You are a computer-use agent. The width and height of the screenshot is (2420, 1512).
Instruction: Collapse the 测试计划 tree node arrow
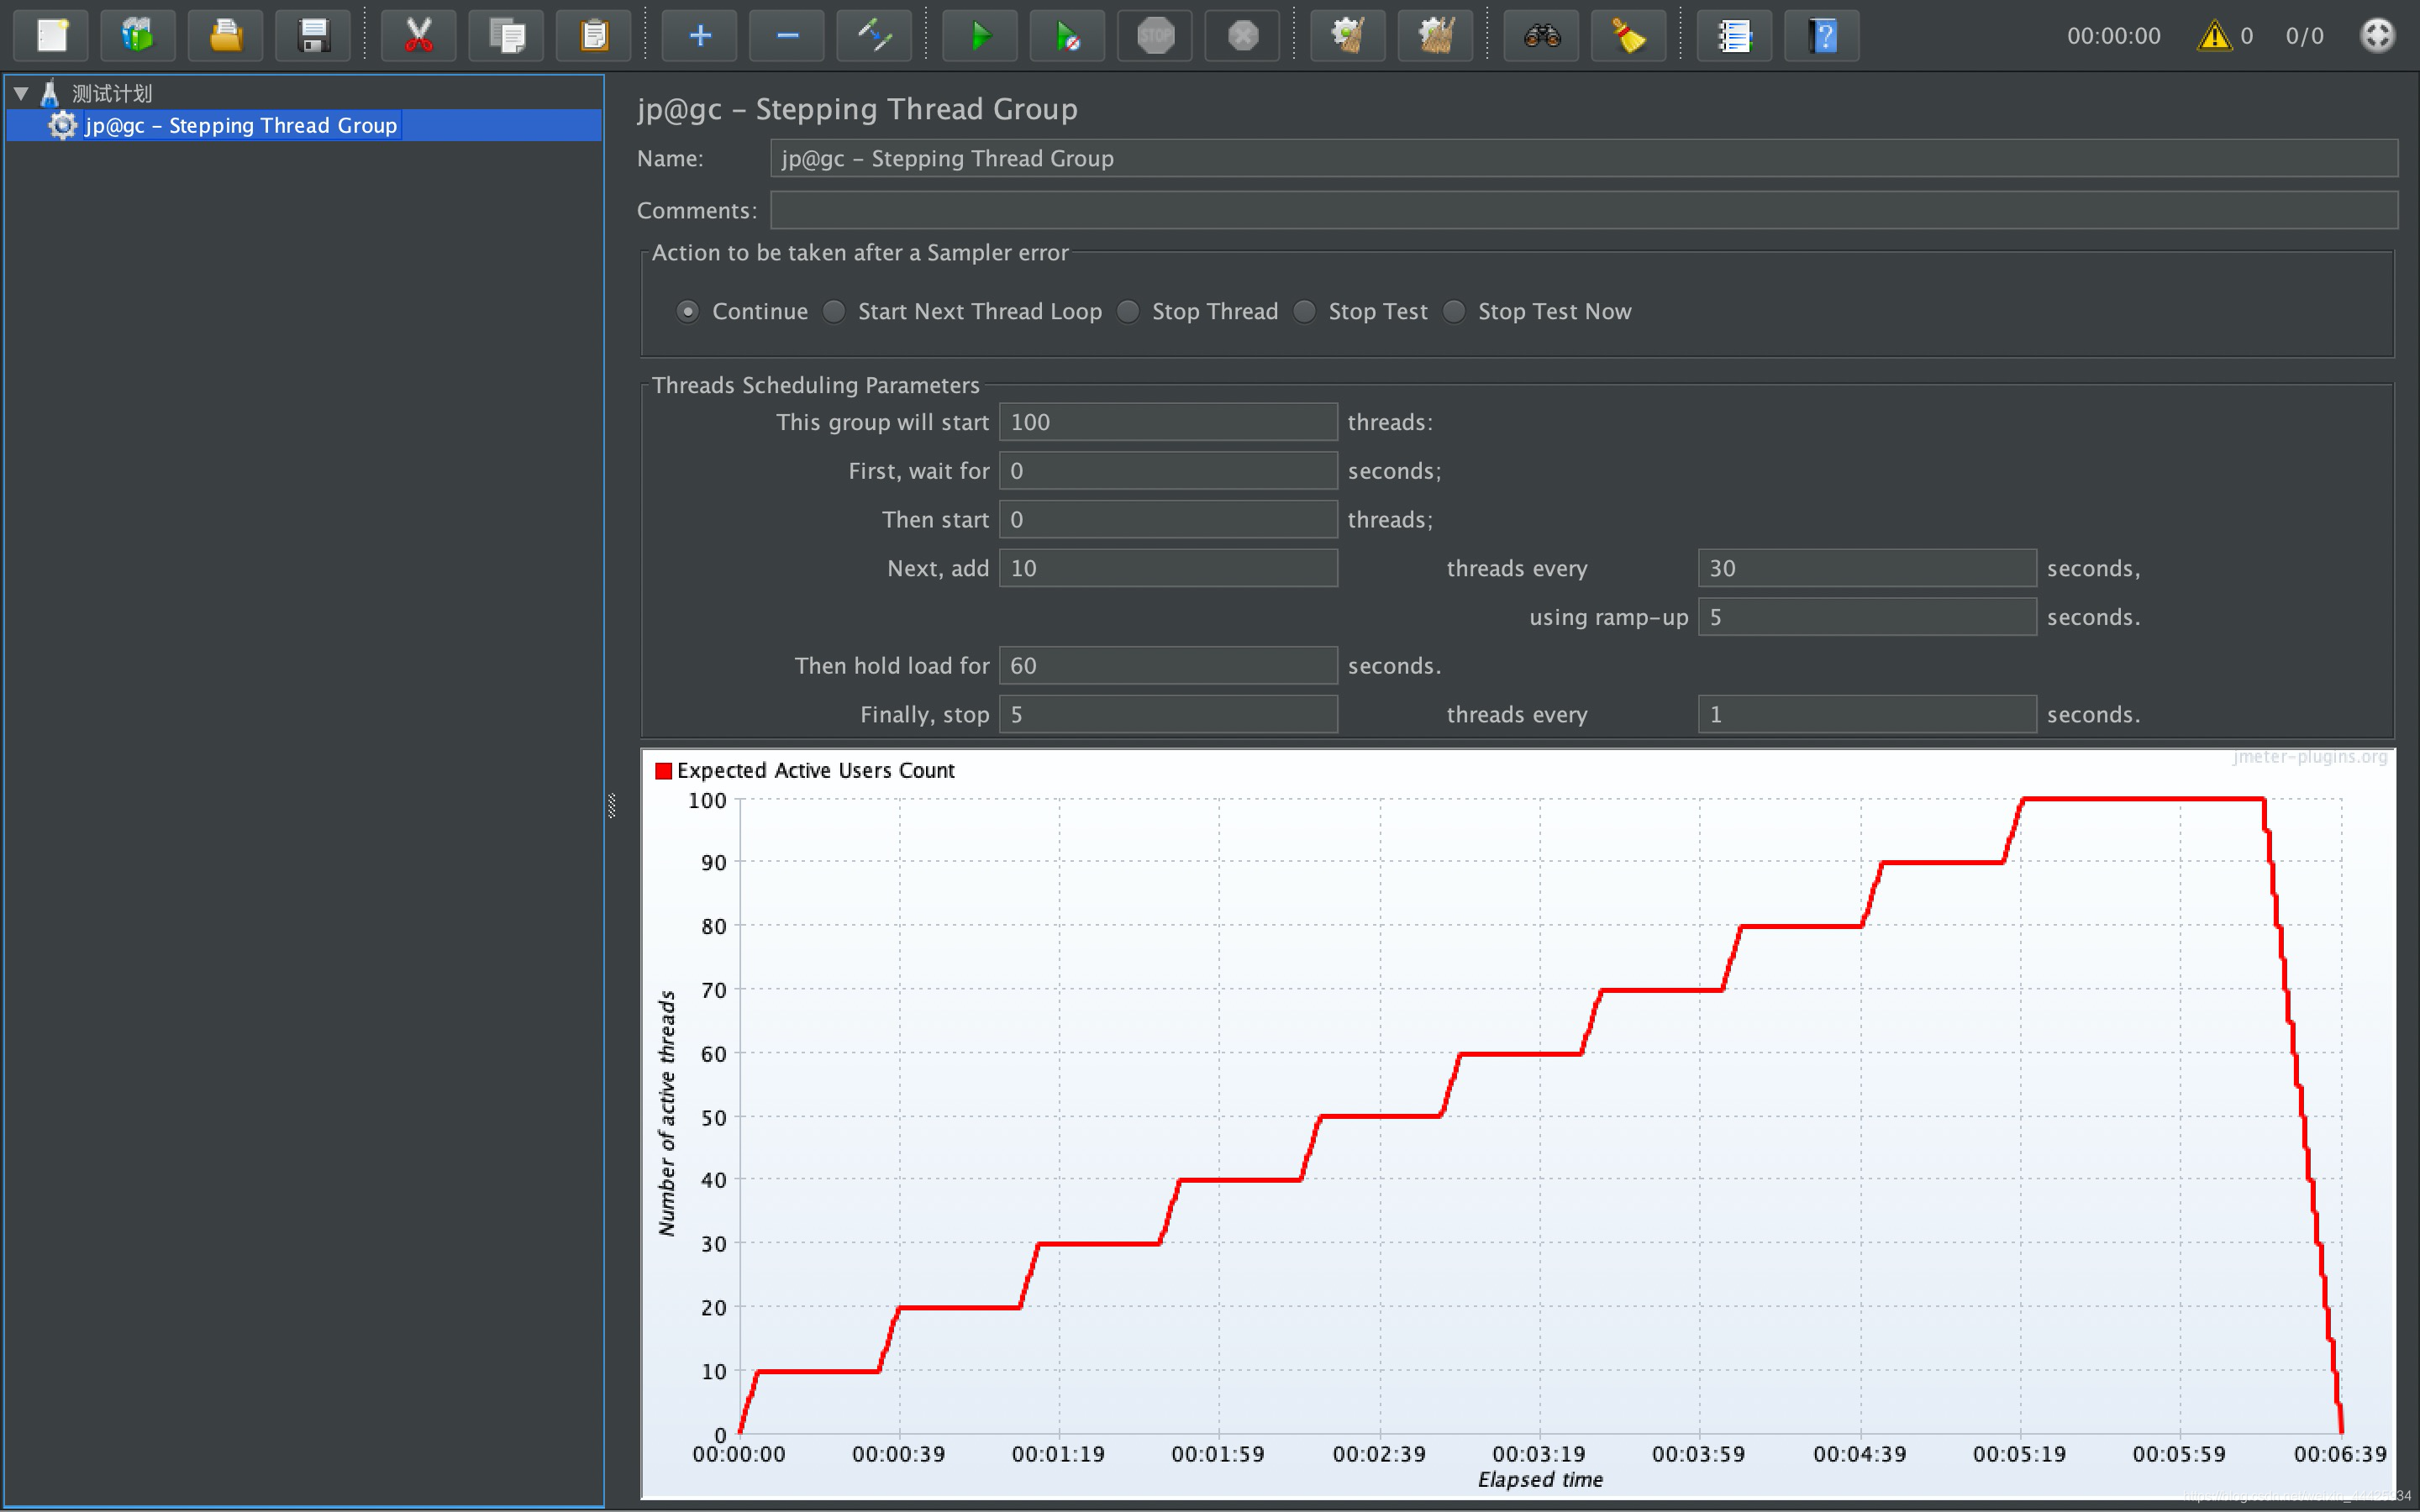21,93
